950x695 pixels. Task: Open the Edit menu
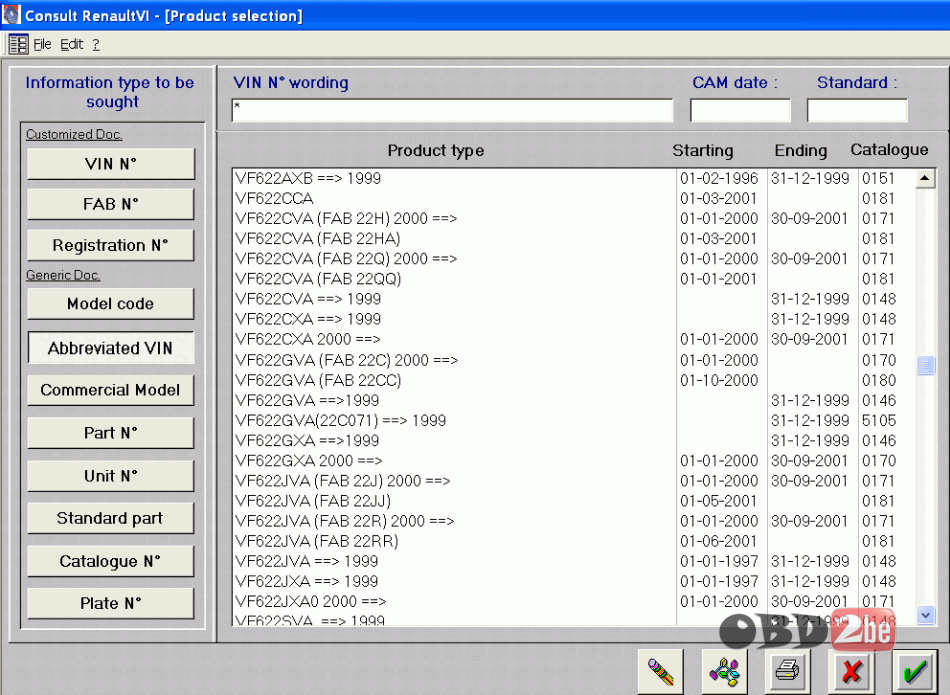click(x=71, y=44)
